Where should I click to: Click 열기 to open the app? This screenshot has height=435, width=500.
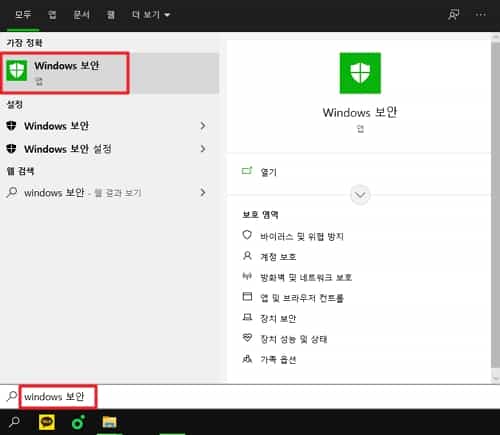[x=269, y=172]
